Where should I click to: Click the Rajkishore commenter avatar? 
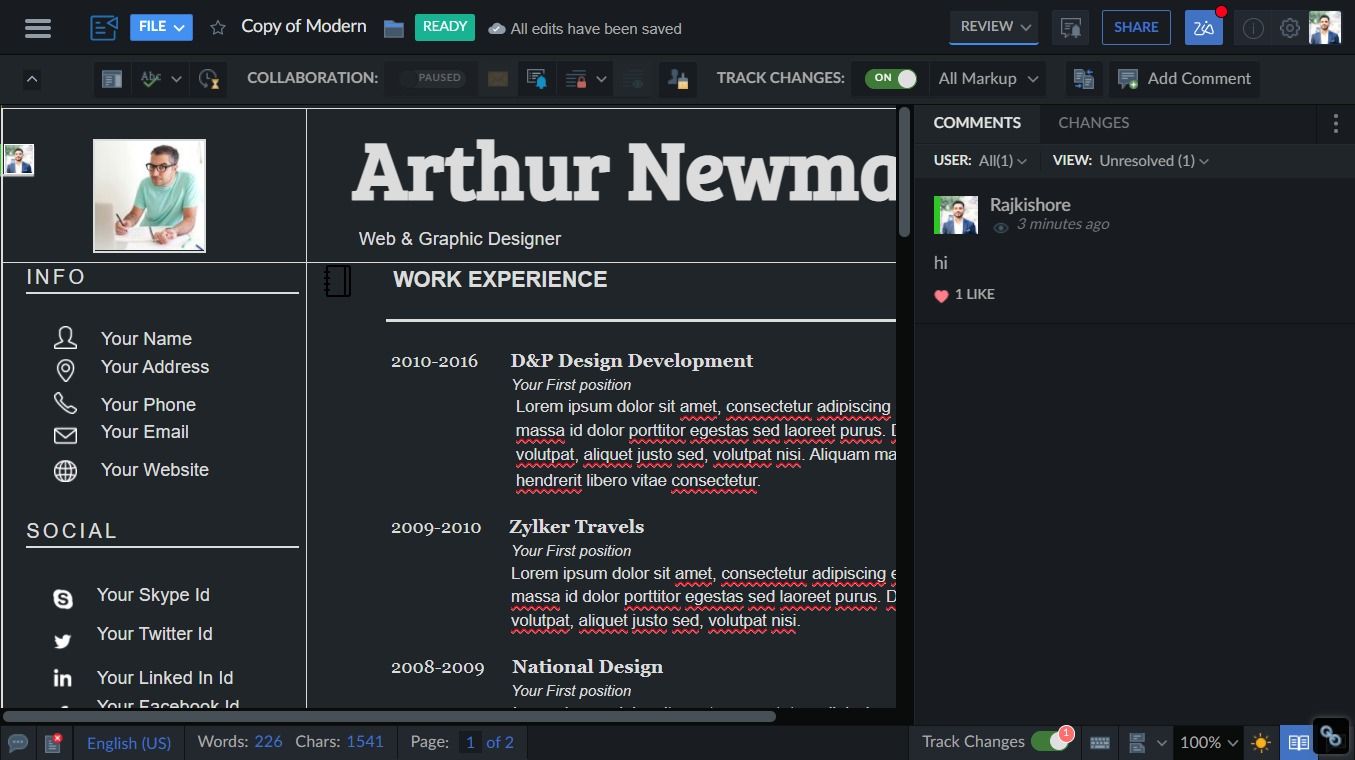coord(956,215)
